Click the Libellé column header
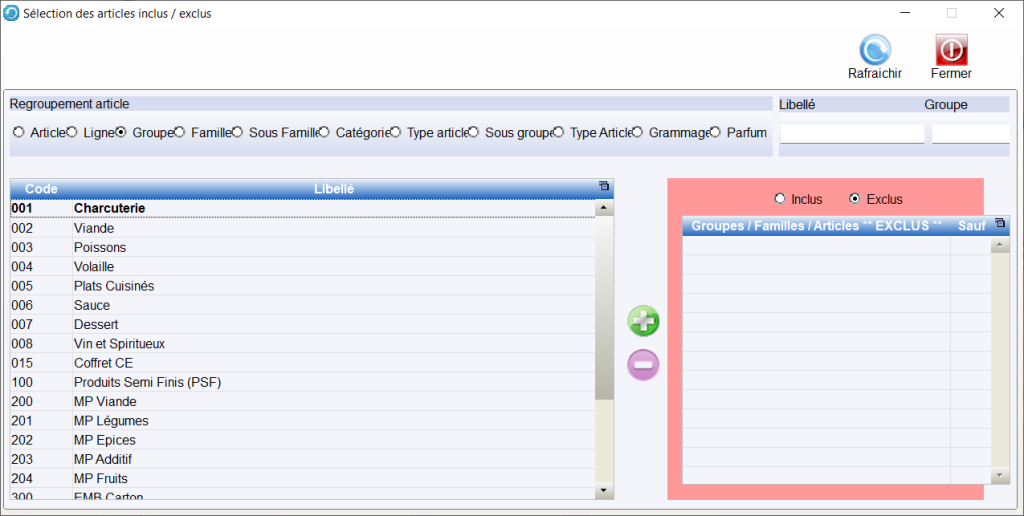 point(333,189)
